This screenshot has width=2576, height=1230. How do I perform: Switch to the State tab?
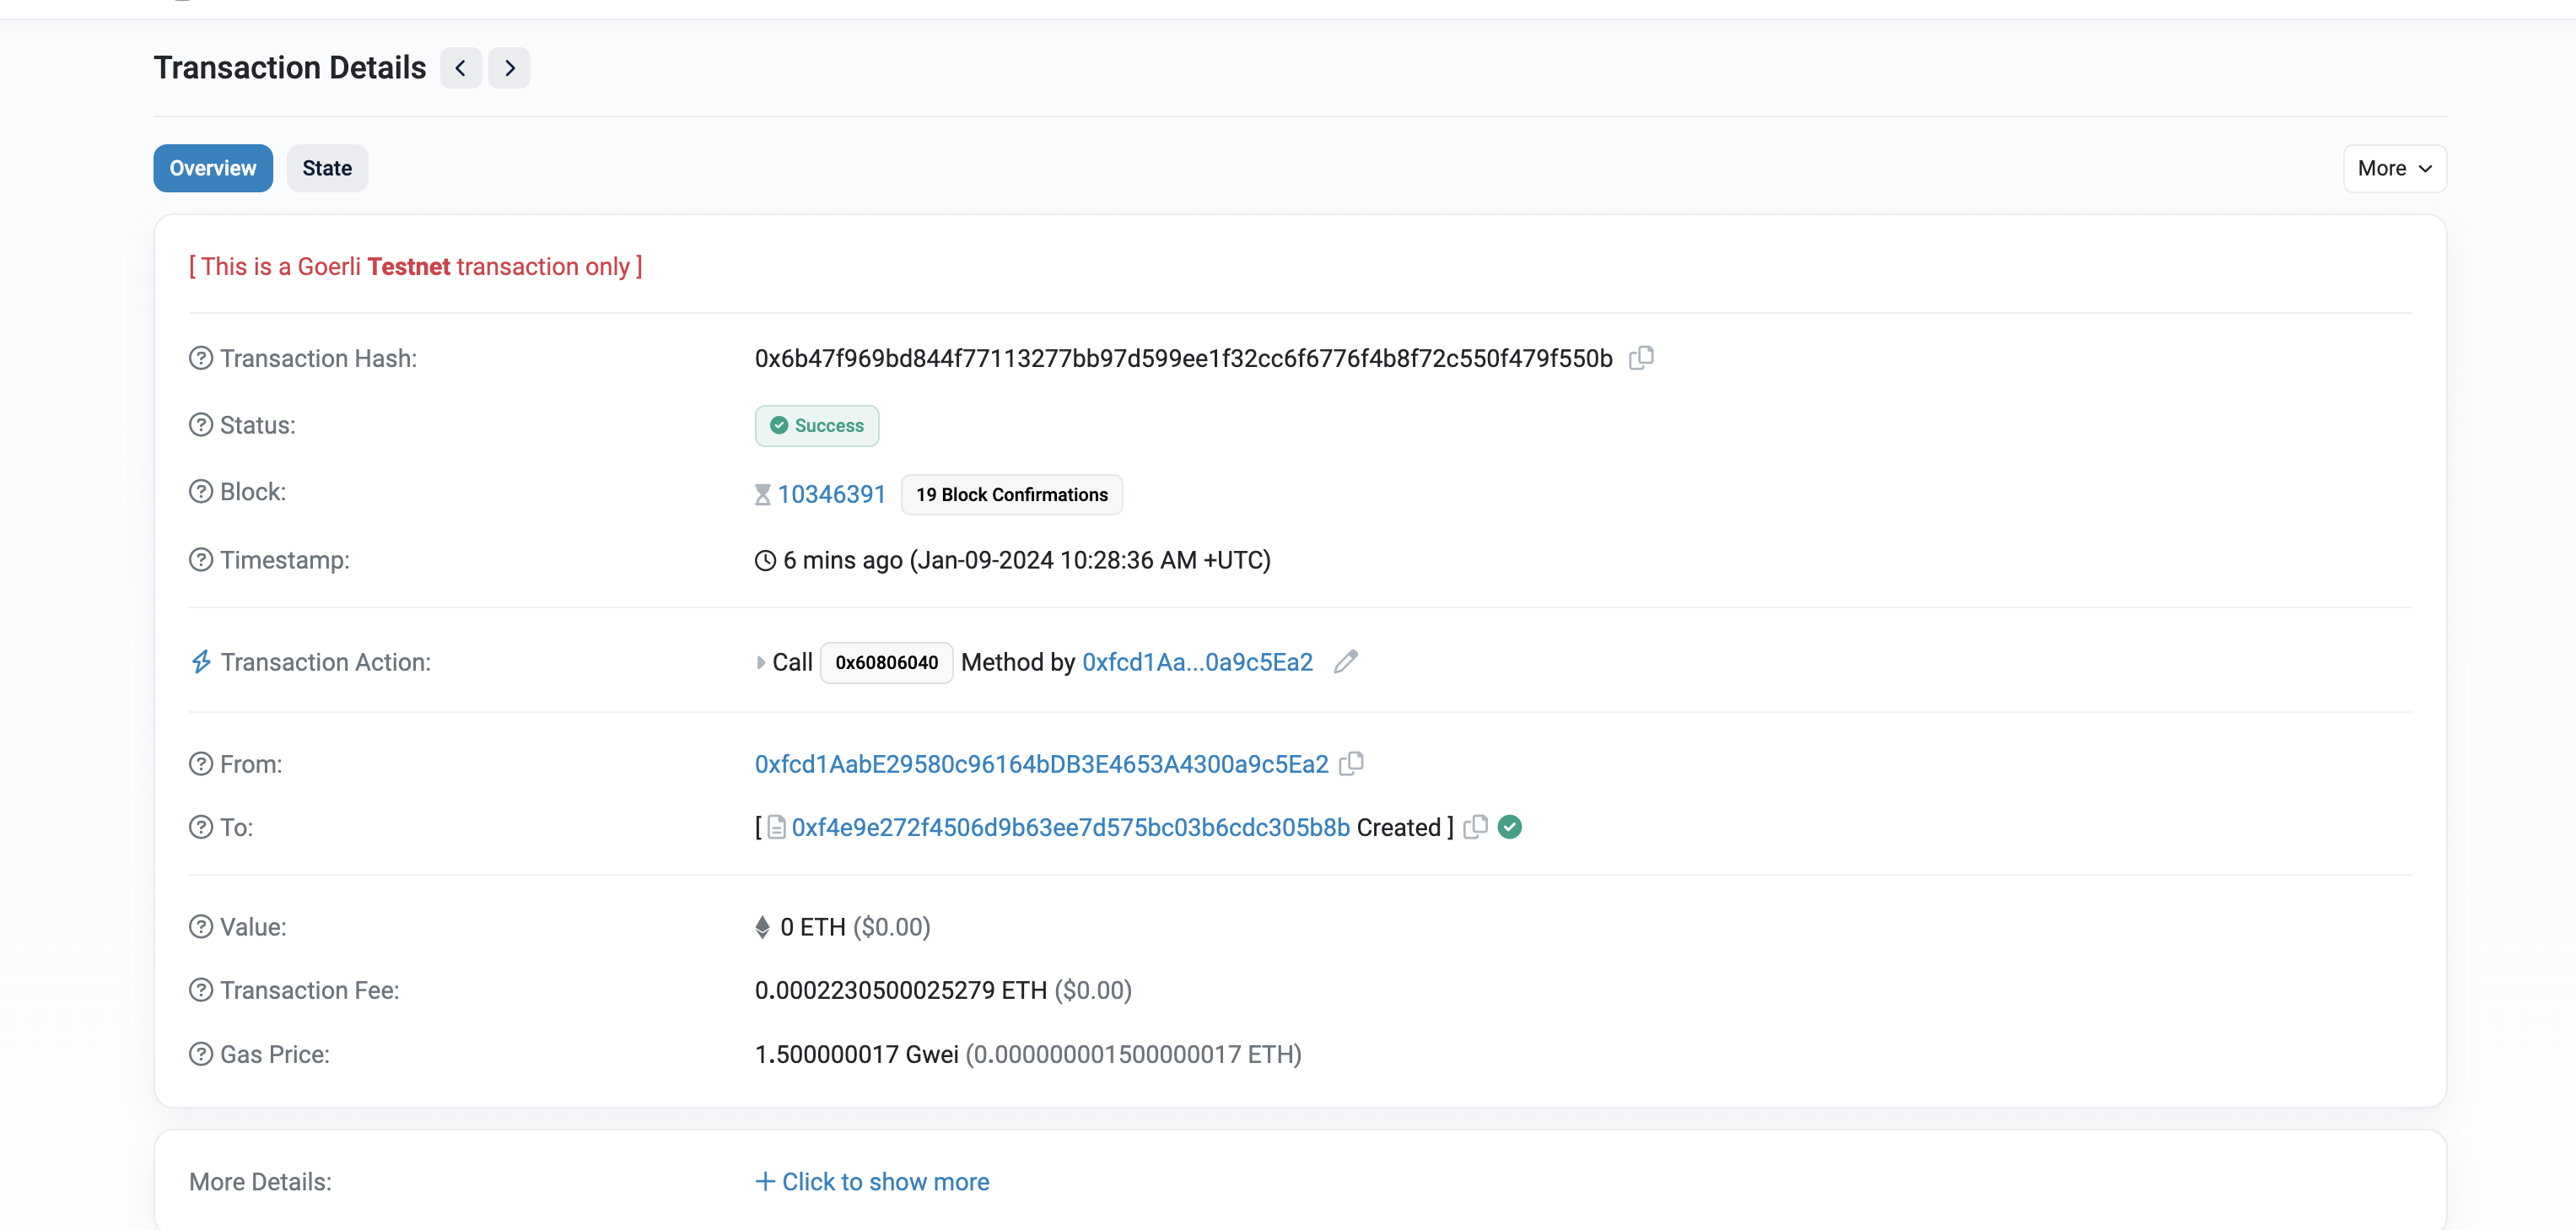click(327, 168)
